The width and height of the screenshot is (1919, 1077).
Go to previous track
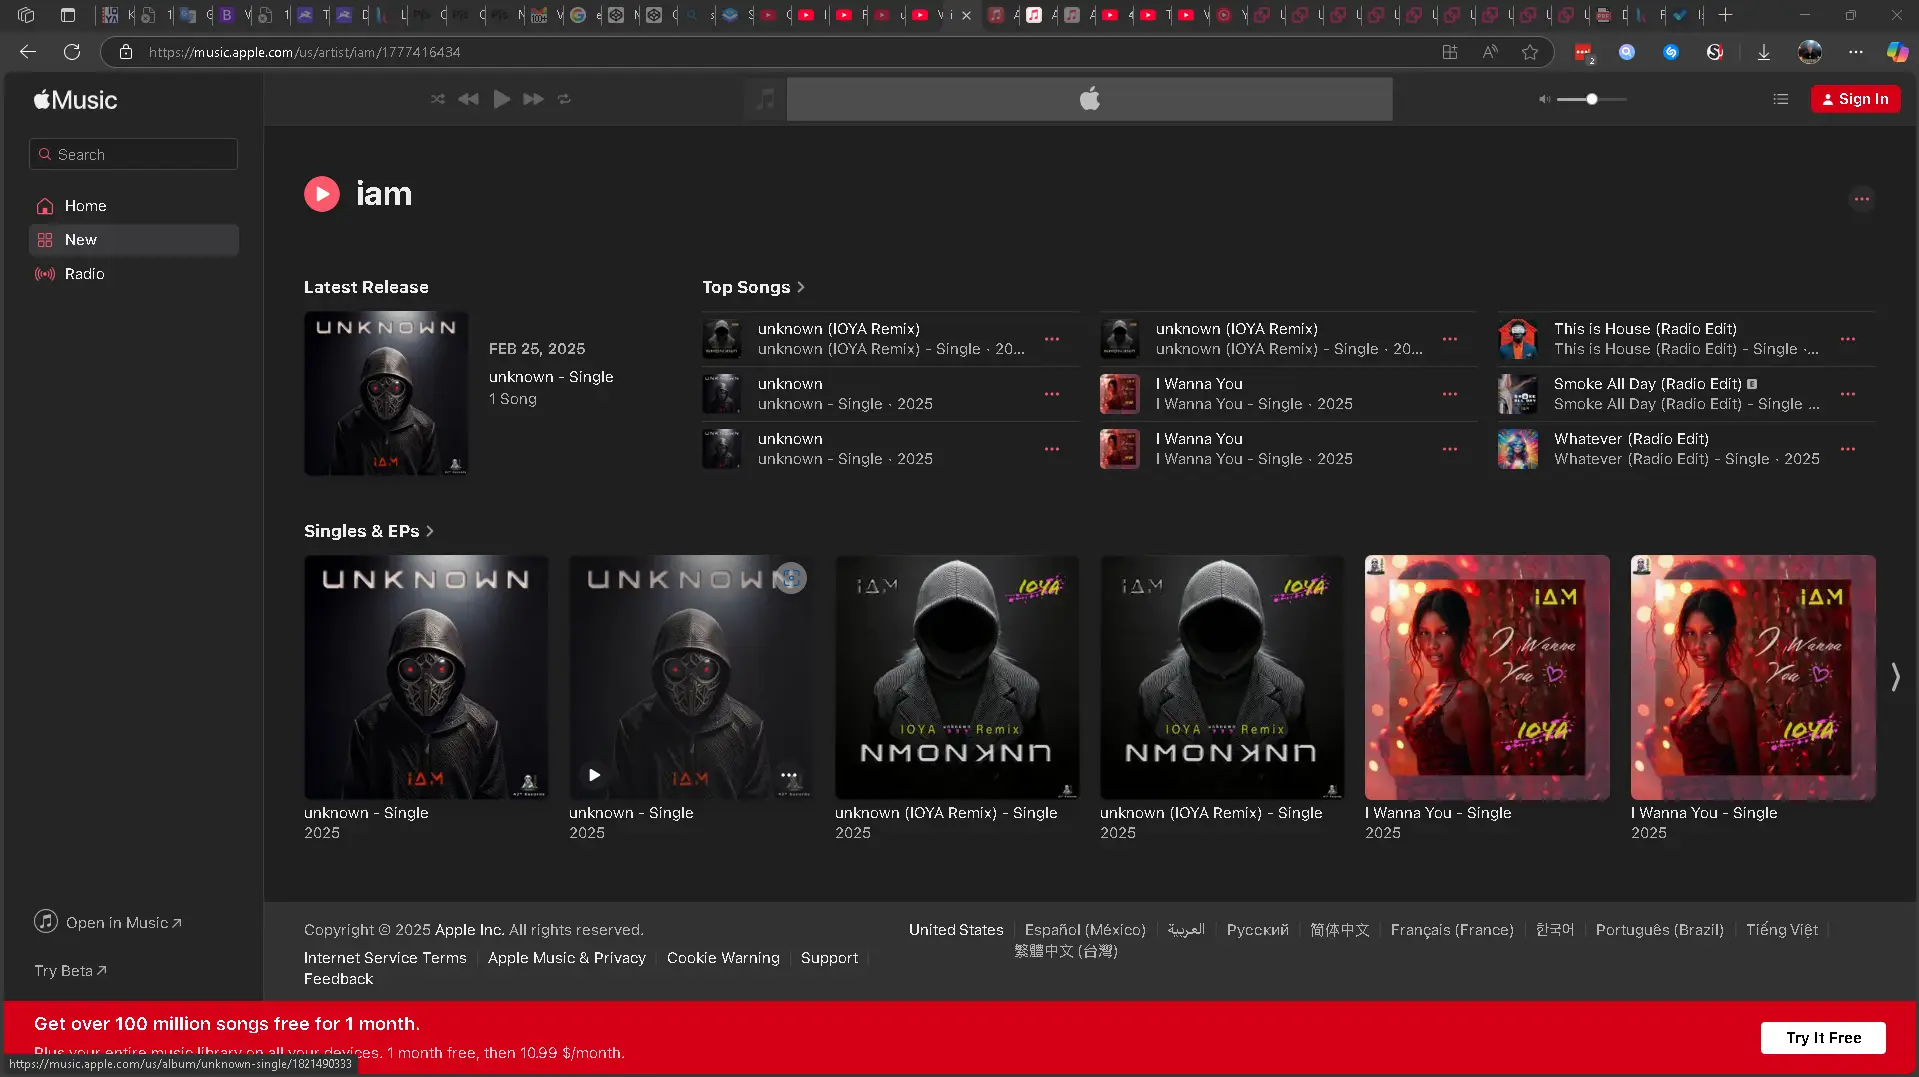point(468,99)
